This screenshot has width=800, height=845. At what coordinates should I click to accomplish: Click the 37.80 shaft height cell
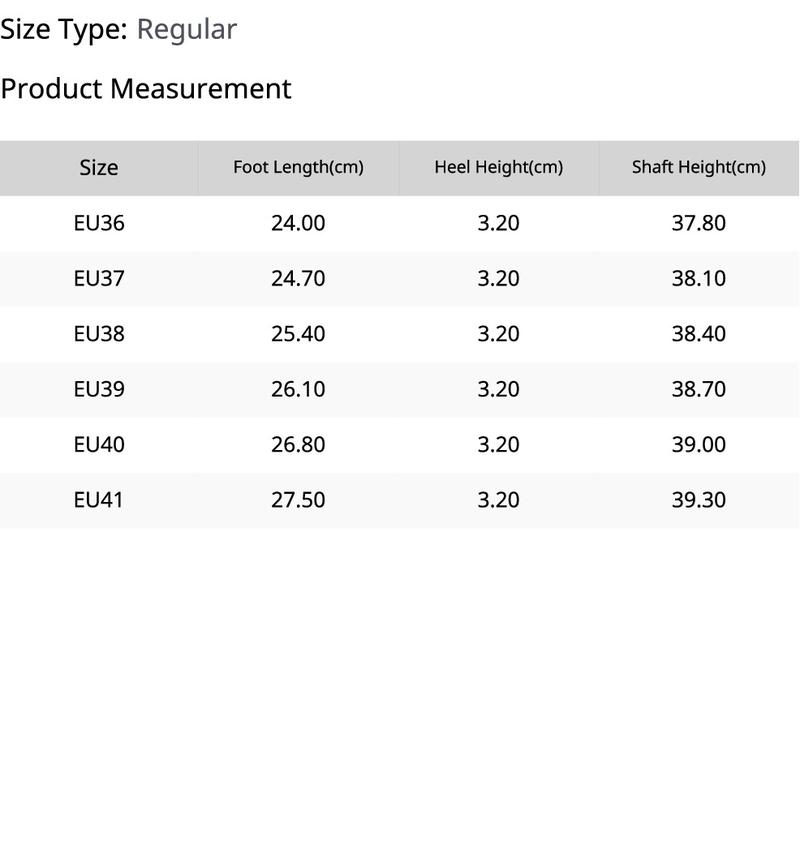click(698, 223)
